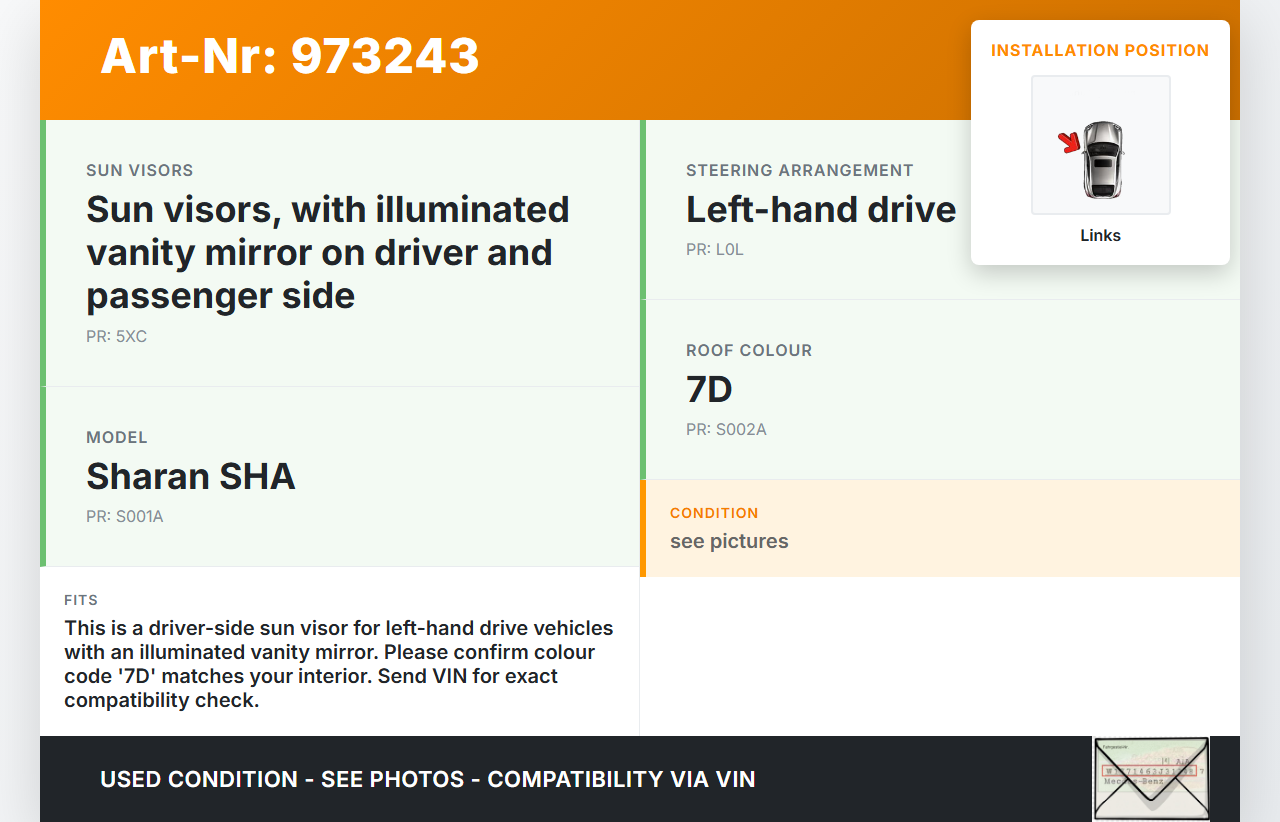The image size is (1280, 822).
Task: Select the 'Sharan SHA' model value
Action: pos(191,476)
